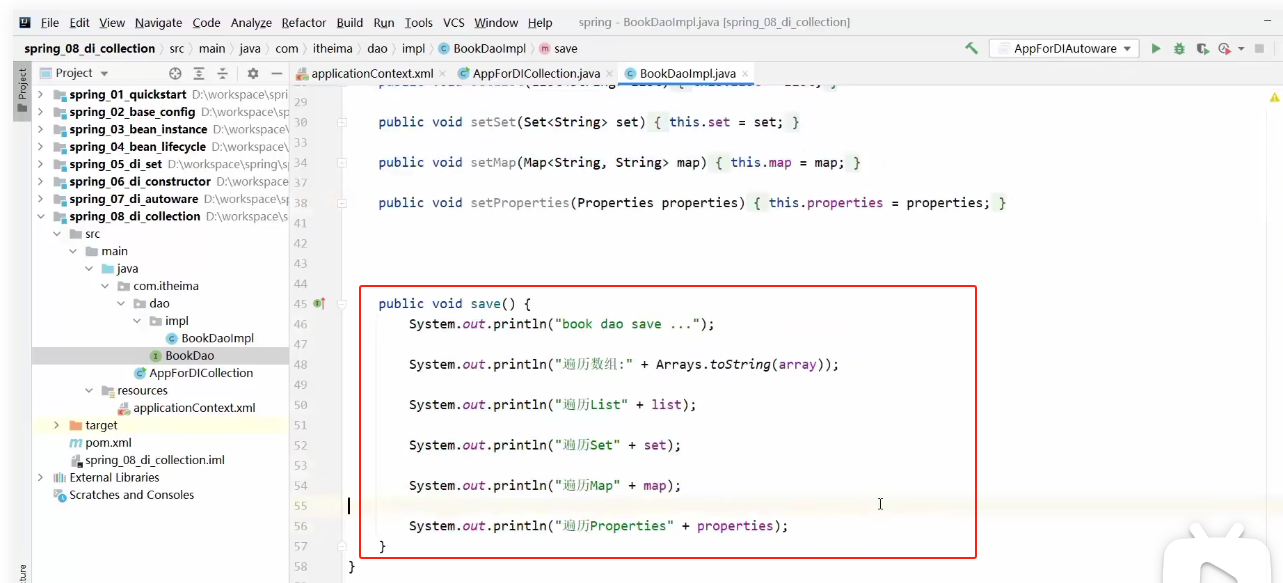Switch to the AppForDICollection.java editor tab

point(537,74)
